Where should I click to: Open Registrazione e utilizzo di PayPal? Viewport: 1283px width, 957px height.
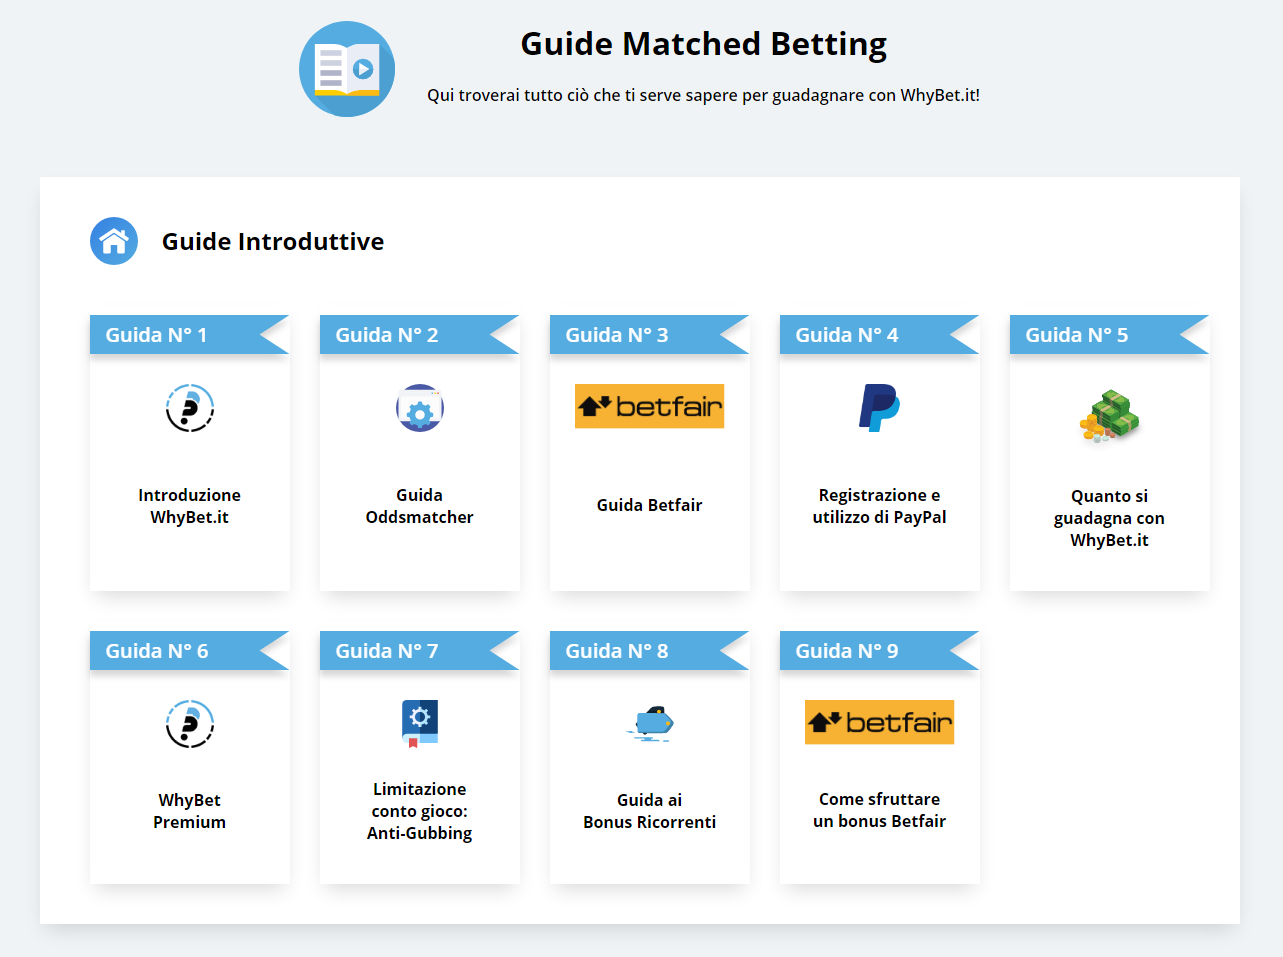click(880, 506)
